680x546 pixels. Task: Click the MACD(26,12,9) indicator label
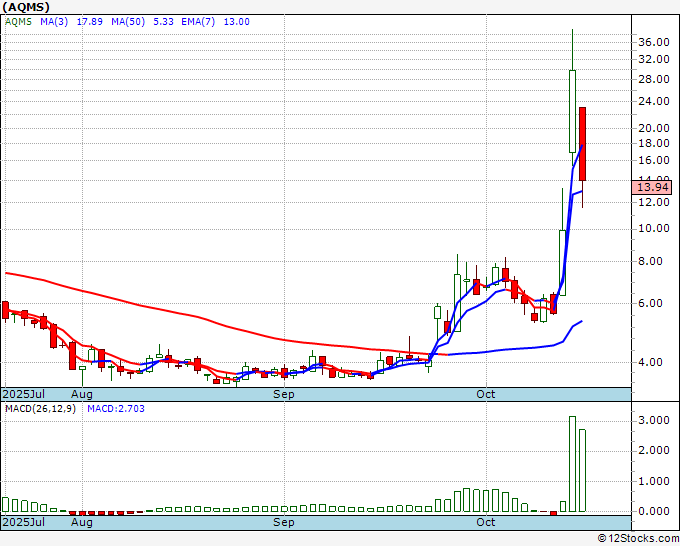(x=40, y=409)
